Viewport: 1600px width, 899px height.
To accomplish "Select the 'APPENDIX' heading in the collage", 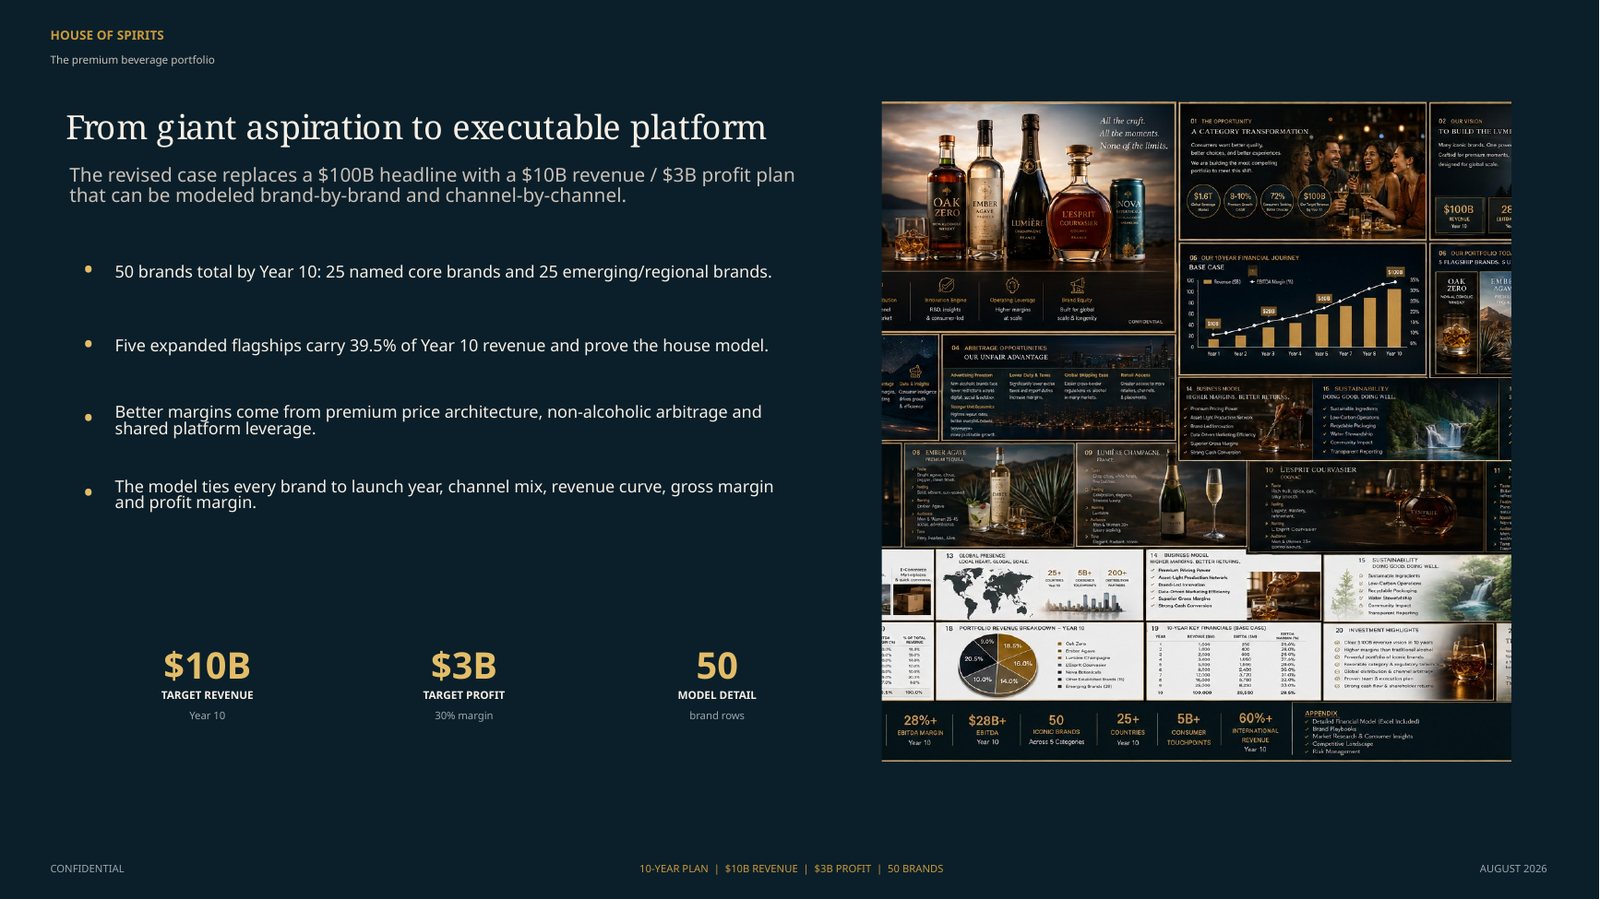I will click(x=1321, y=713).
